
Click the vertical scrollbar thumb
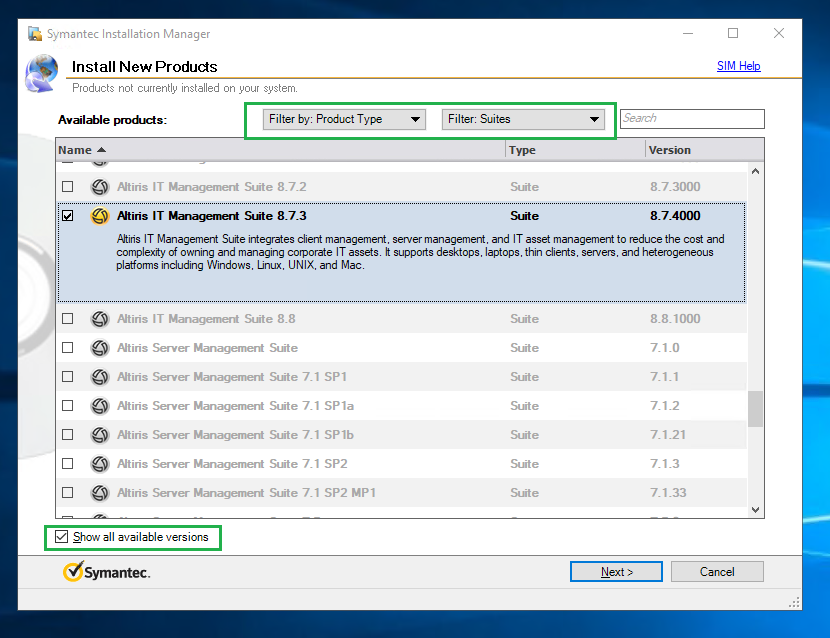(755, 409)
